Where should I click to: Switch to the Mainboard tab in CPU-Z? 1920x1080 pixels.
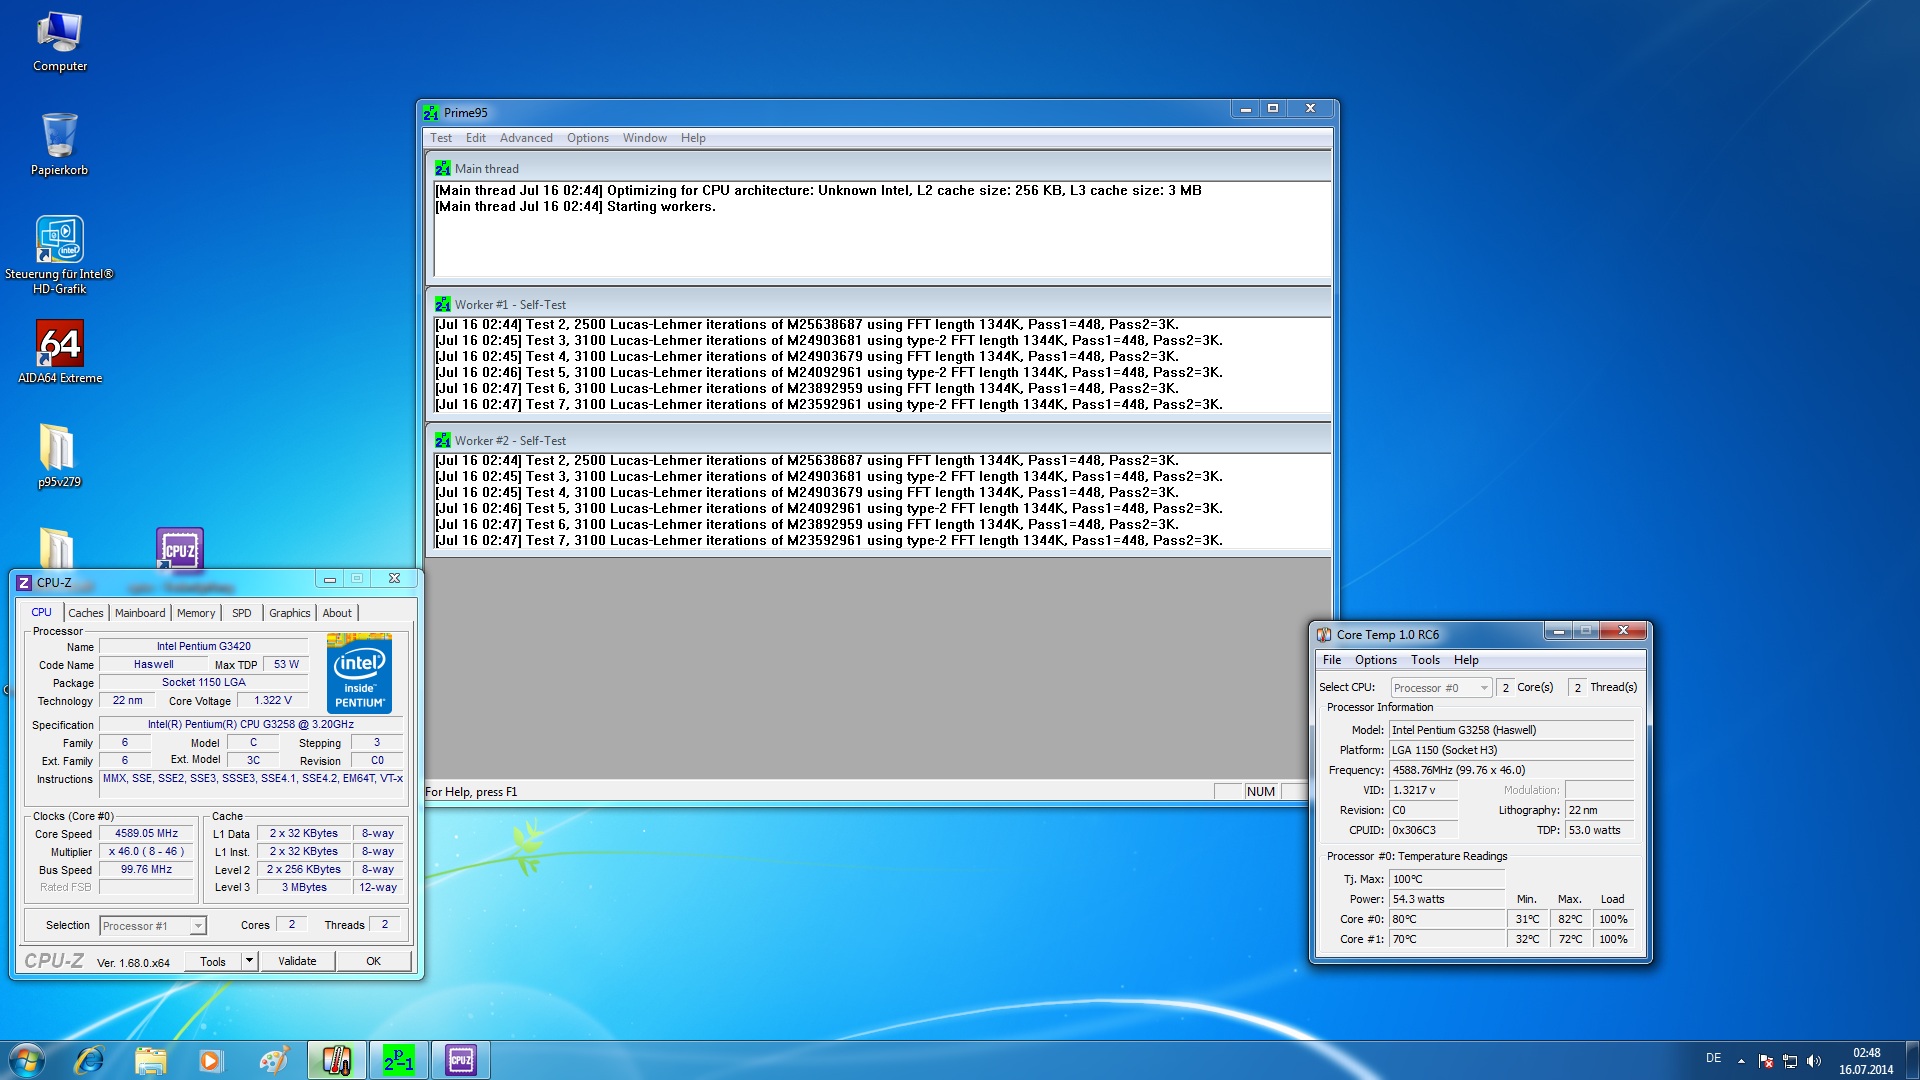(140, 613)
